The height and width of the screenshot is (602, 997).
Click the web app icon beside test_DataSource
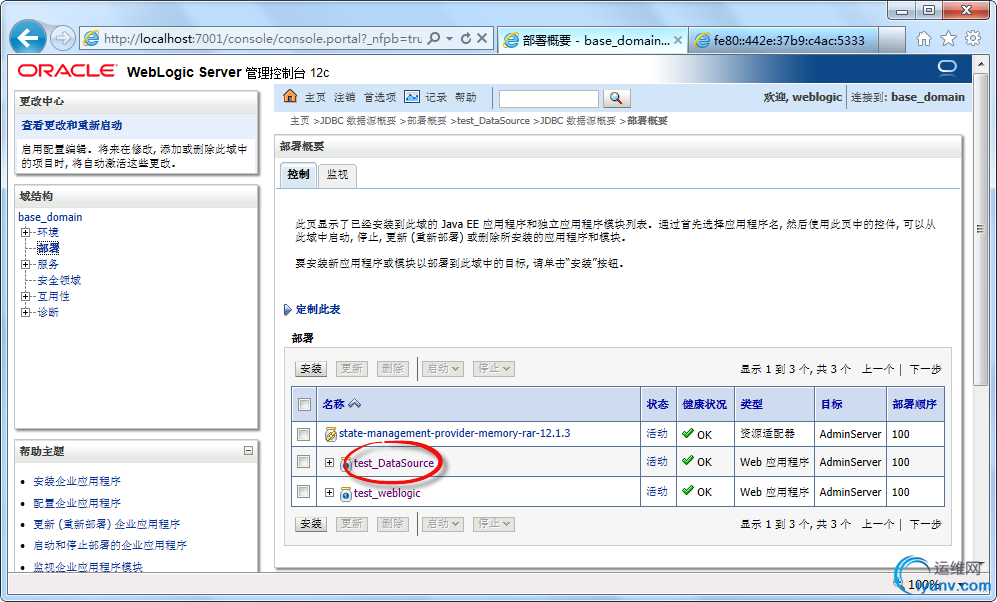pos(346,464)
